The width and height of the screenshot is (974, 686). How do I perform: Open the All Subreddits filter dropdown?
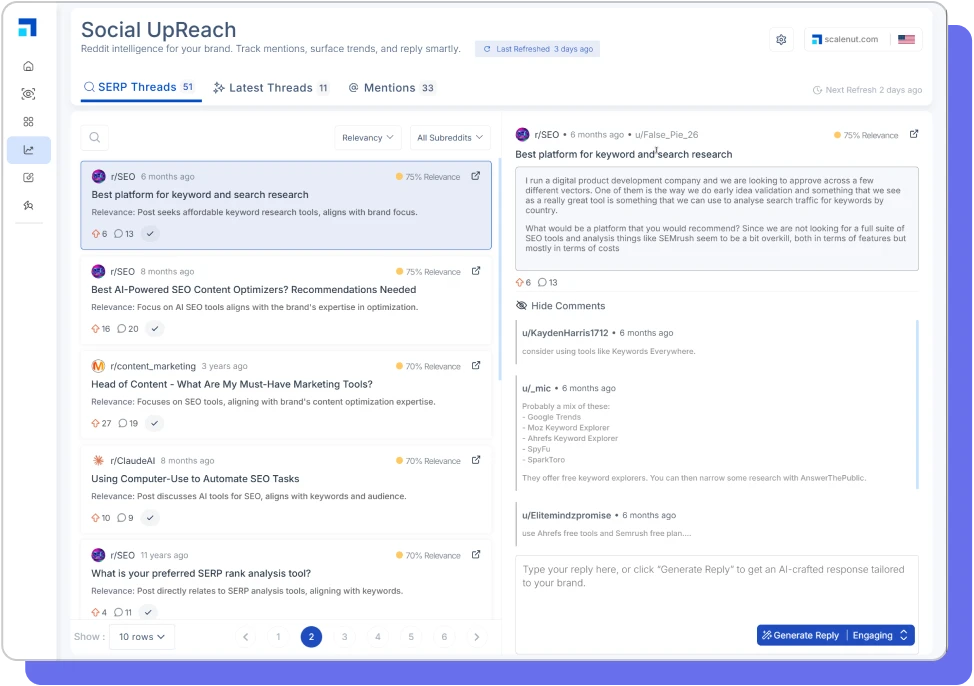(x=450, y=137)
